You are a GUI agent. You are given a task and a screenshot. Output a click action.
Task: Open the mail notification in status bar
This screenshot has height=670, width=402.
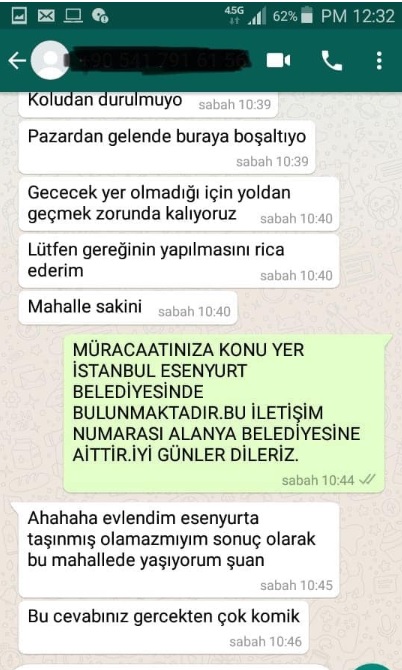click(46, 16)
